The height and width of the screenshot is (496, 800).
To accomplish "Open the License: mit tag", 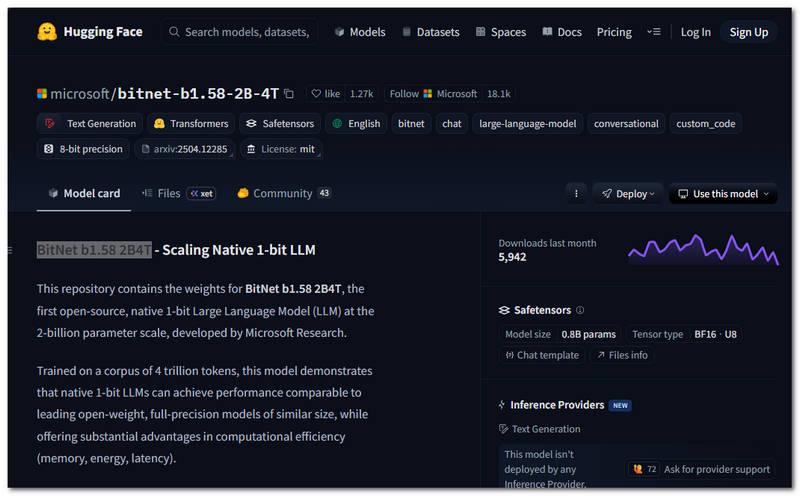I will coord(281,150).
